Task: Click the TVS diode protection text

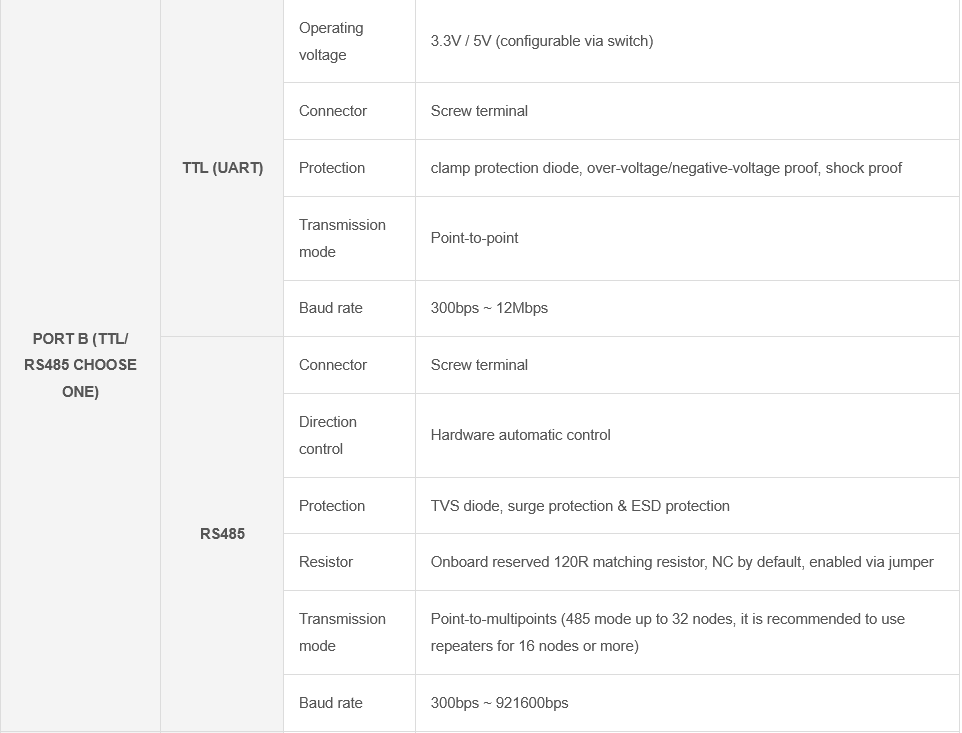Action: coord(580,506)
